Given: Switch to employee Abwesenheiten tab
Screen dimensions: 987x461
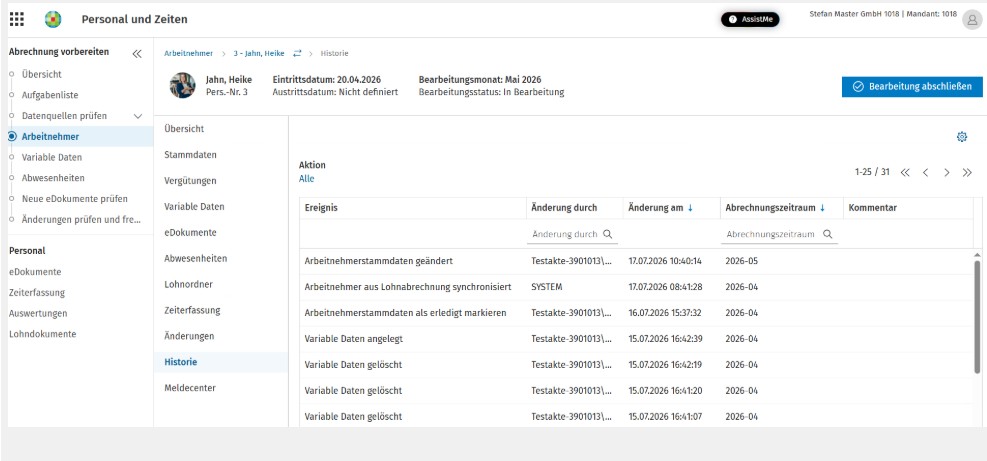Looking at the screenshot, I should 196,258.
